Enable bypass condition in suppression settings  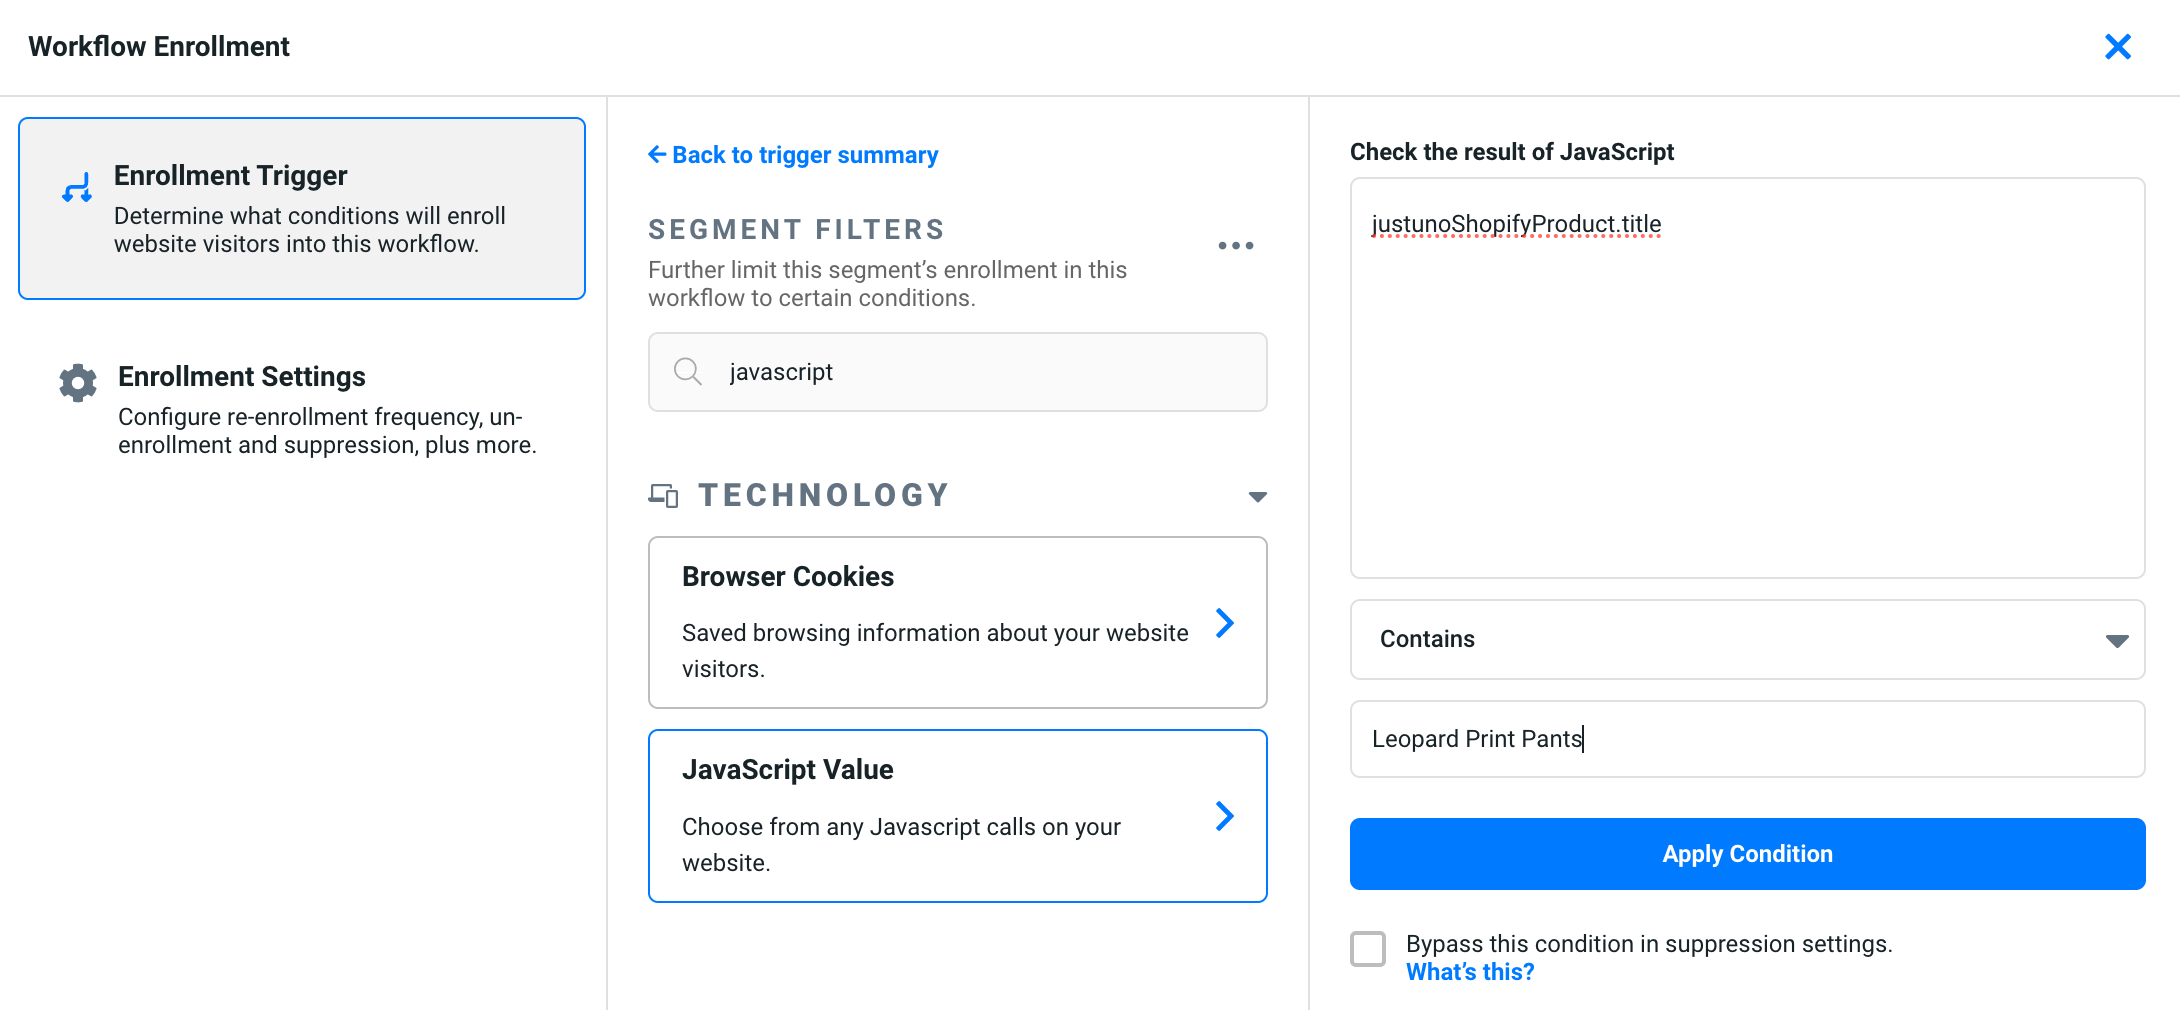coord(1368,948)
